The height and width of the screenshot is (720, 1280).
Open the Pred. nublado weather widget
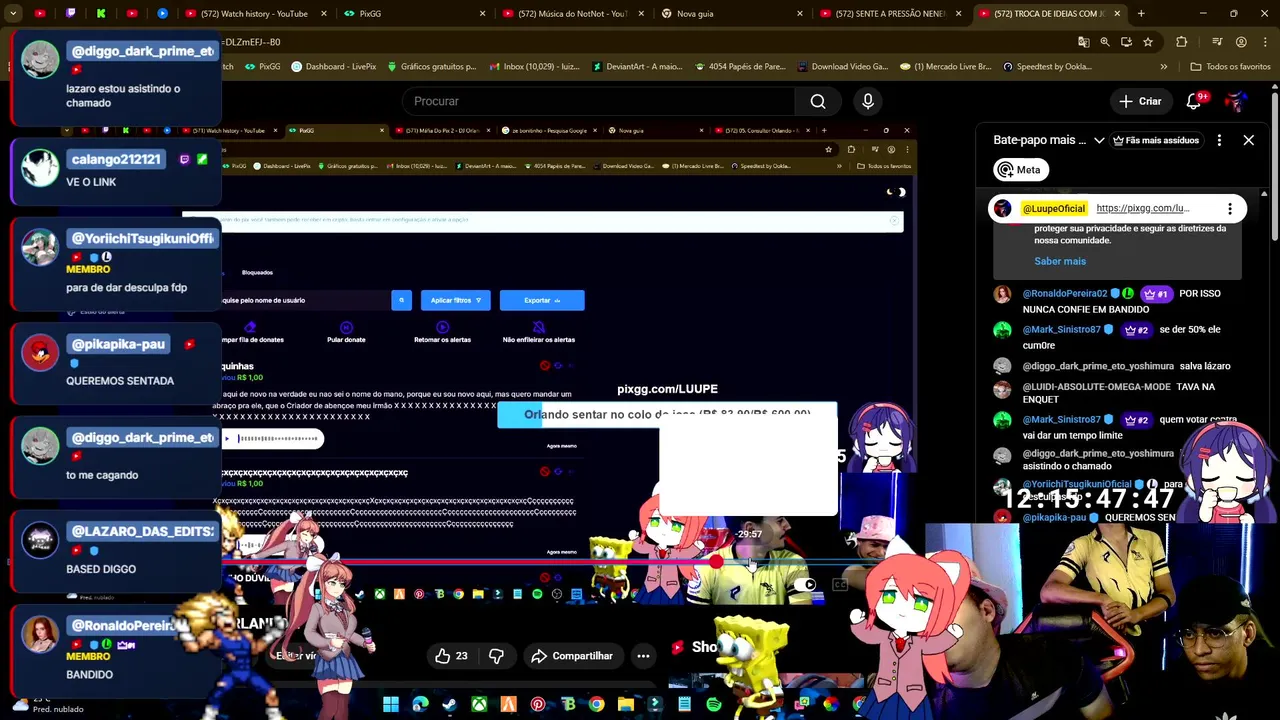tap(48, 706)
